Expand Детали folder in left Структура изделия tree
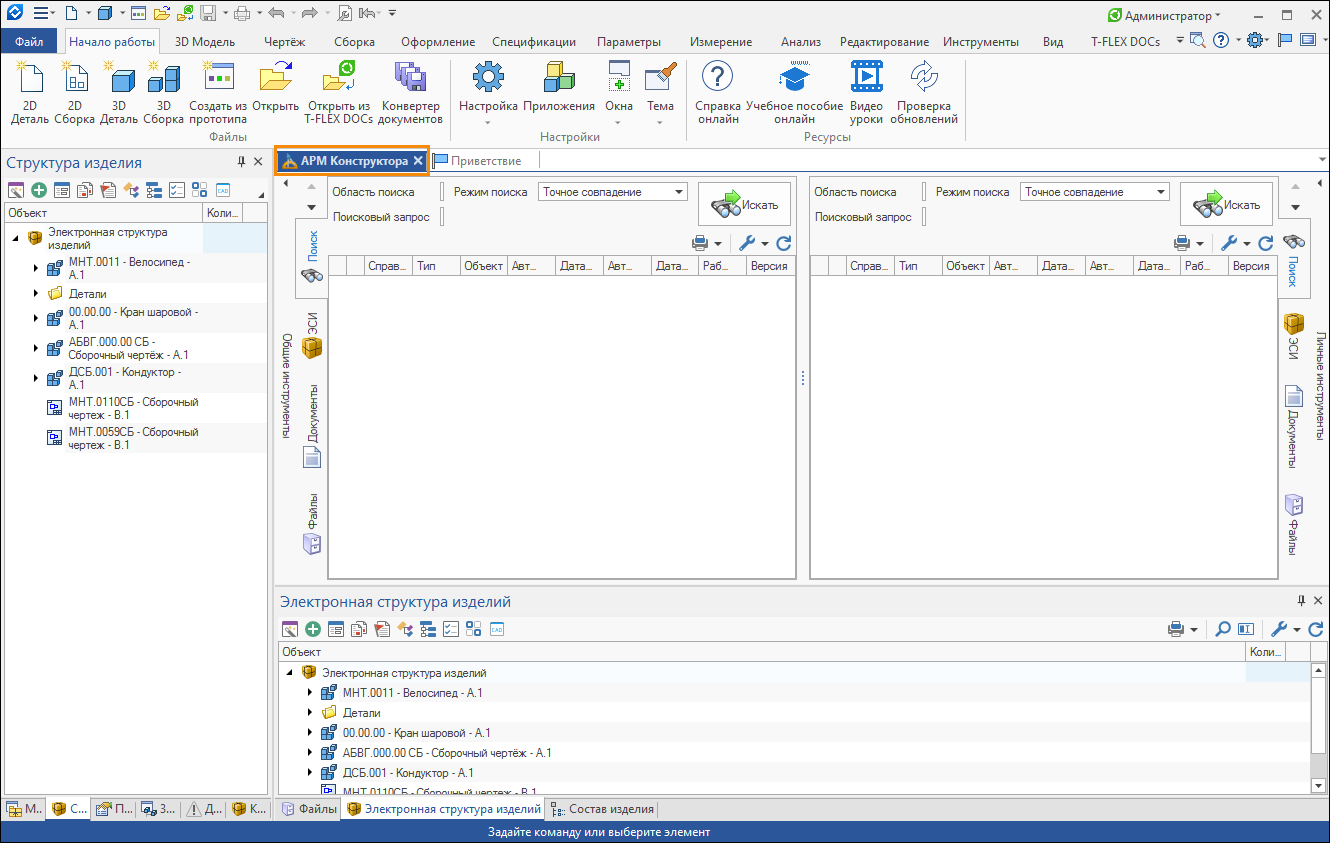 click(36, 294)
